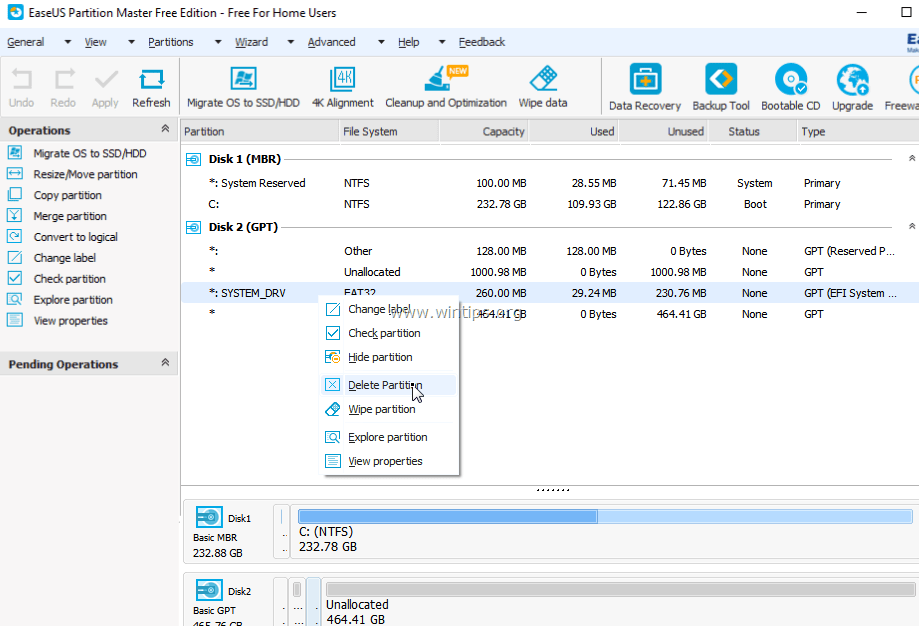Sort by the Unused column header
This screenshot has width=919, height=626.
tap(664, 131)
